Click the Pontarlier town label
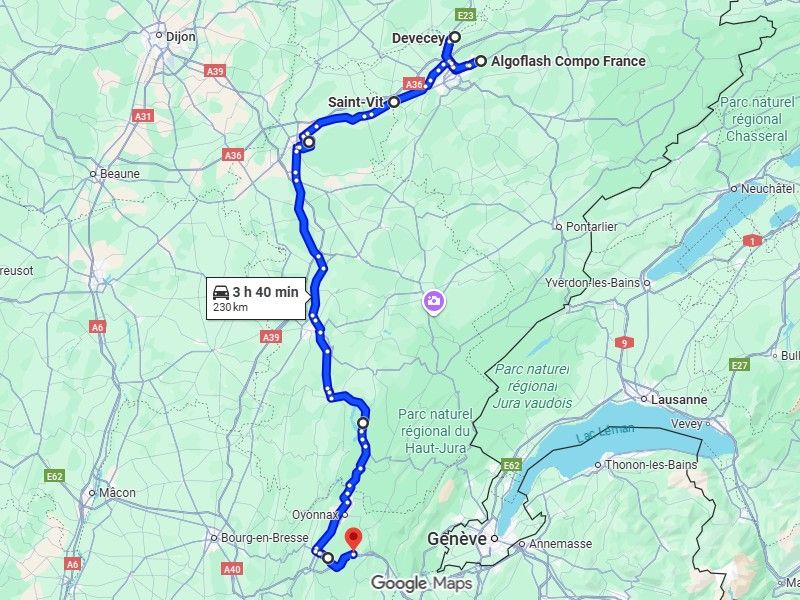 click(x=592, y=227)
